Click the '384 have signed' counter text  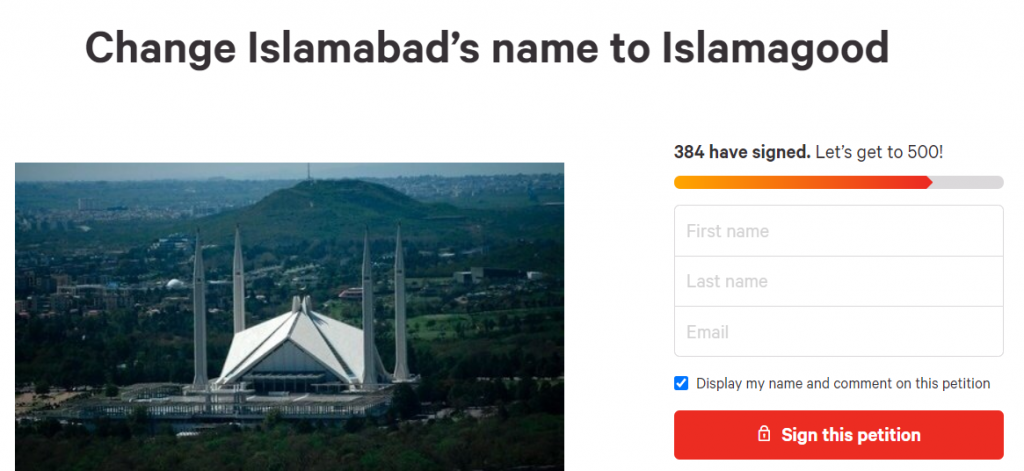741,153
